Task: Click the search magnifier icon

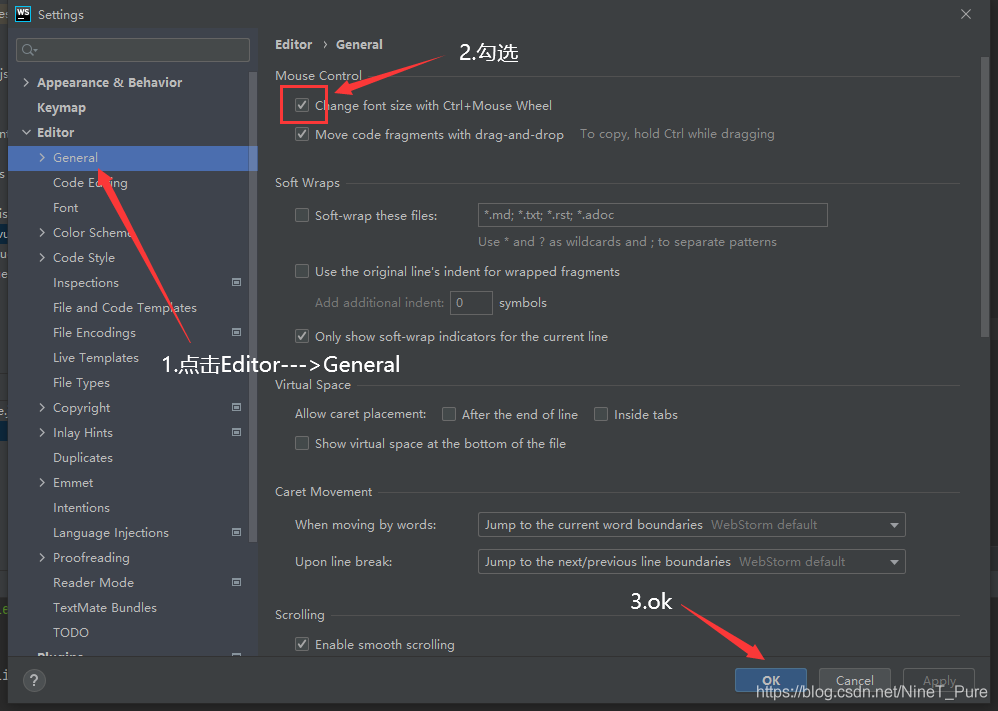Action: tap(29, 50)
